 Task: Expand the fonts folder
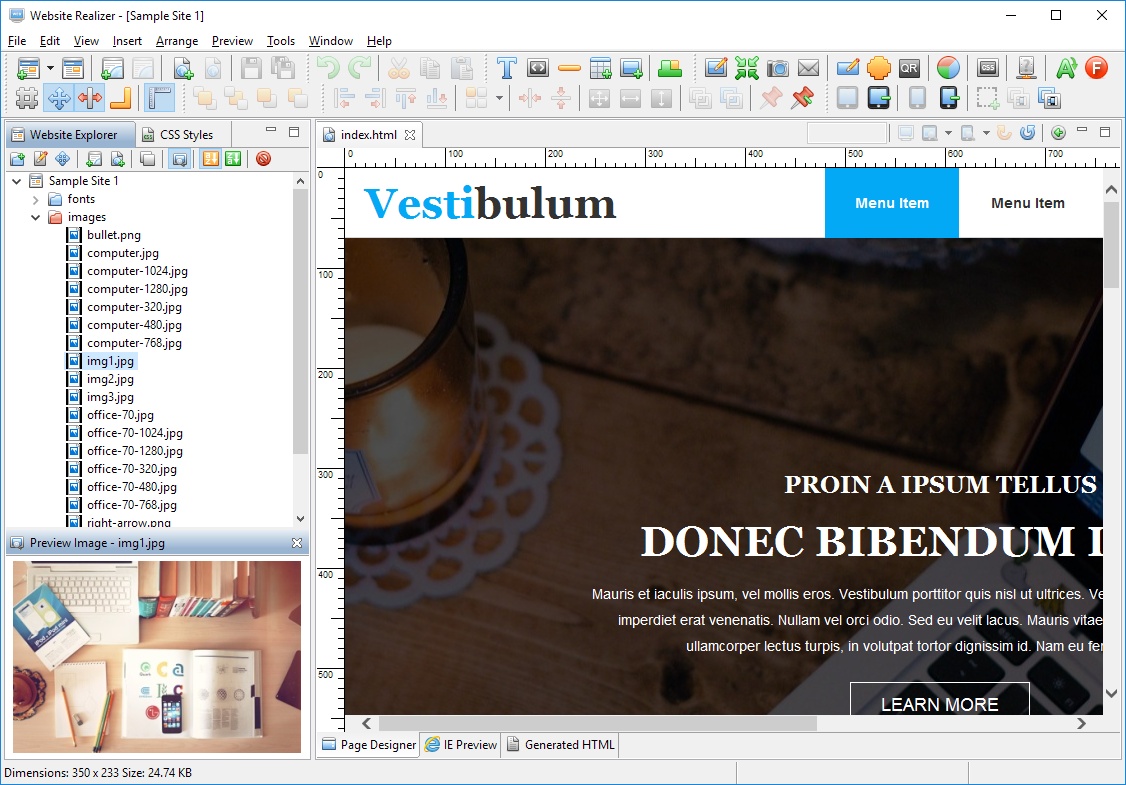[35, 200]
